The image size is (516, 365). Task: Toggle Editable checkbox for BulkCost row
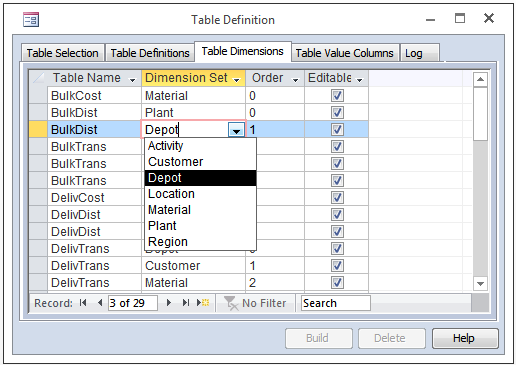(x=337, y=96)
